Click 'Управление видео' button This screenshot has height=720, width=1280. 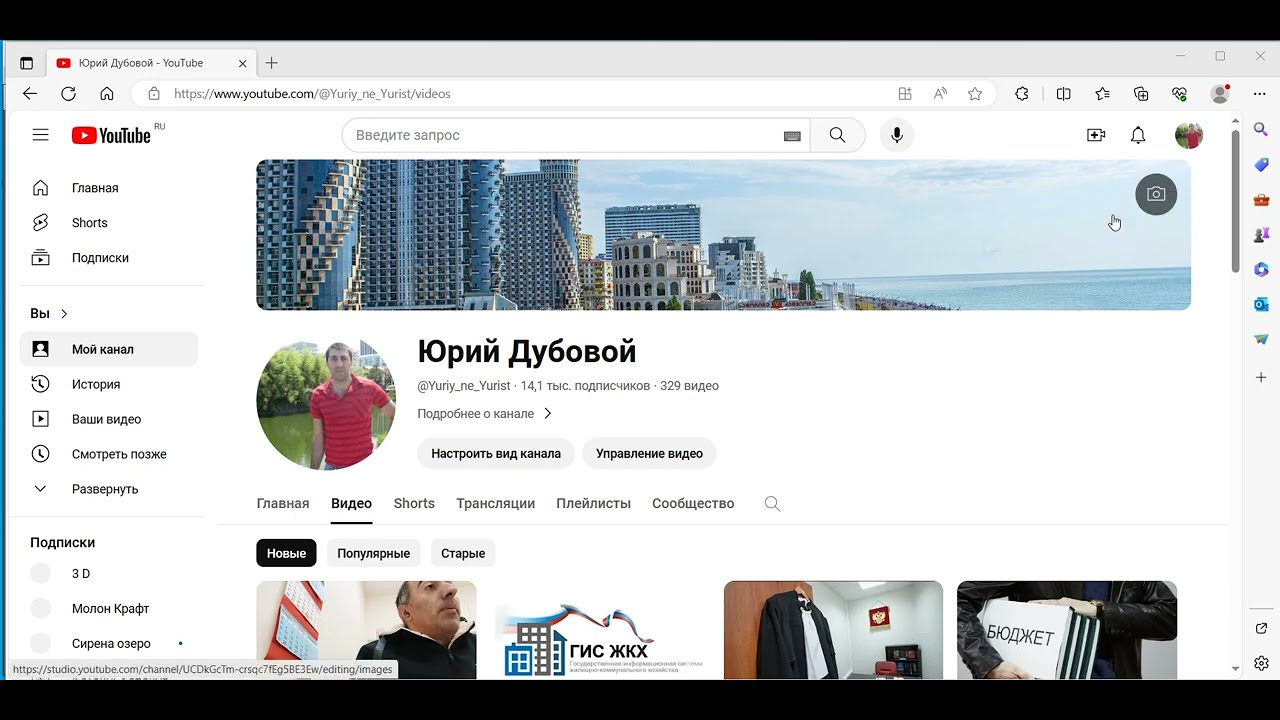649,453
